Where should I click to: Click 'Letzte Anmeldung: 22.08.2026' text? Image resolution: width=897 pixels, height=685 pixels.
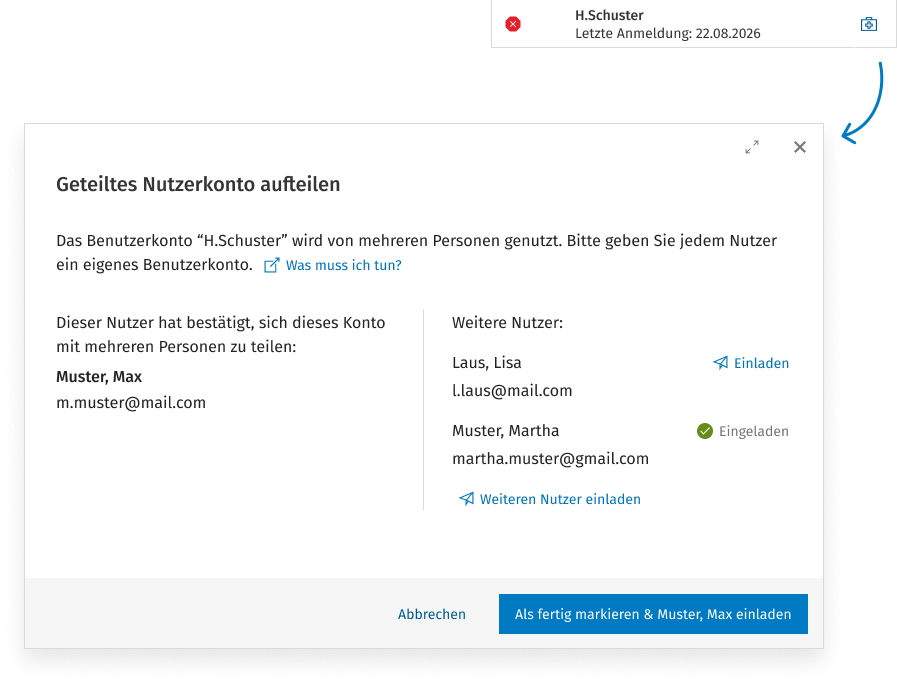(x=668, y=33)
